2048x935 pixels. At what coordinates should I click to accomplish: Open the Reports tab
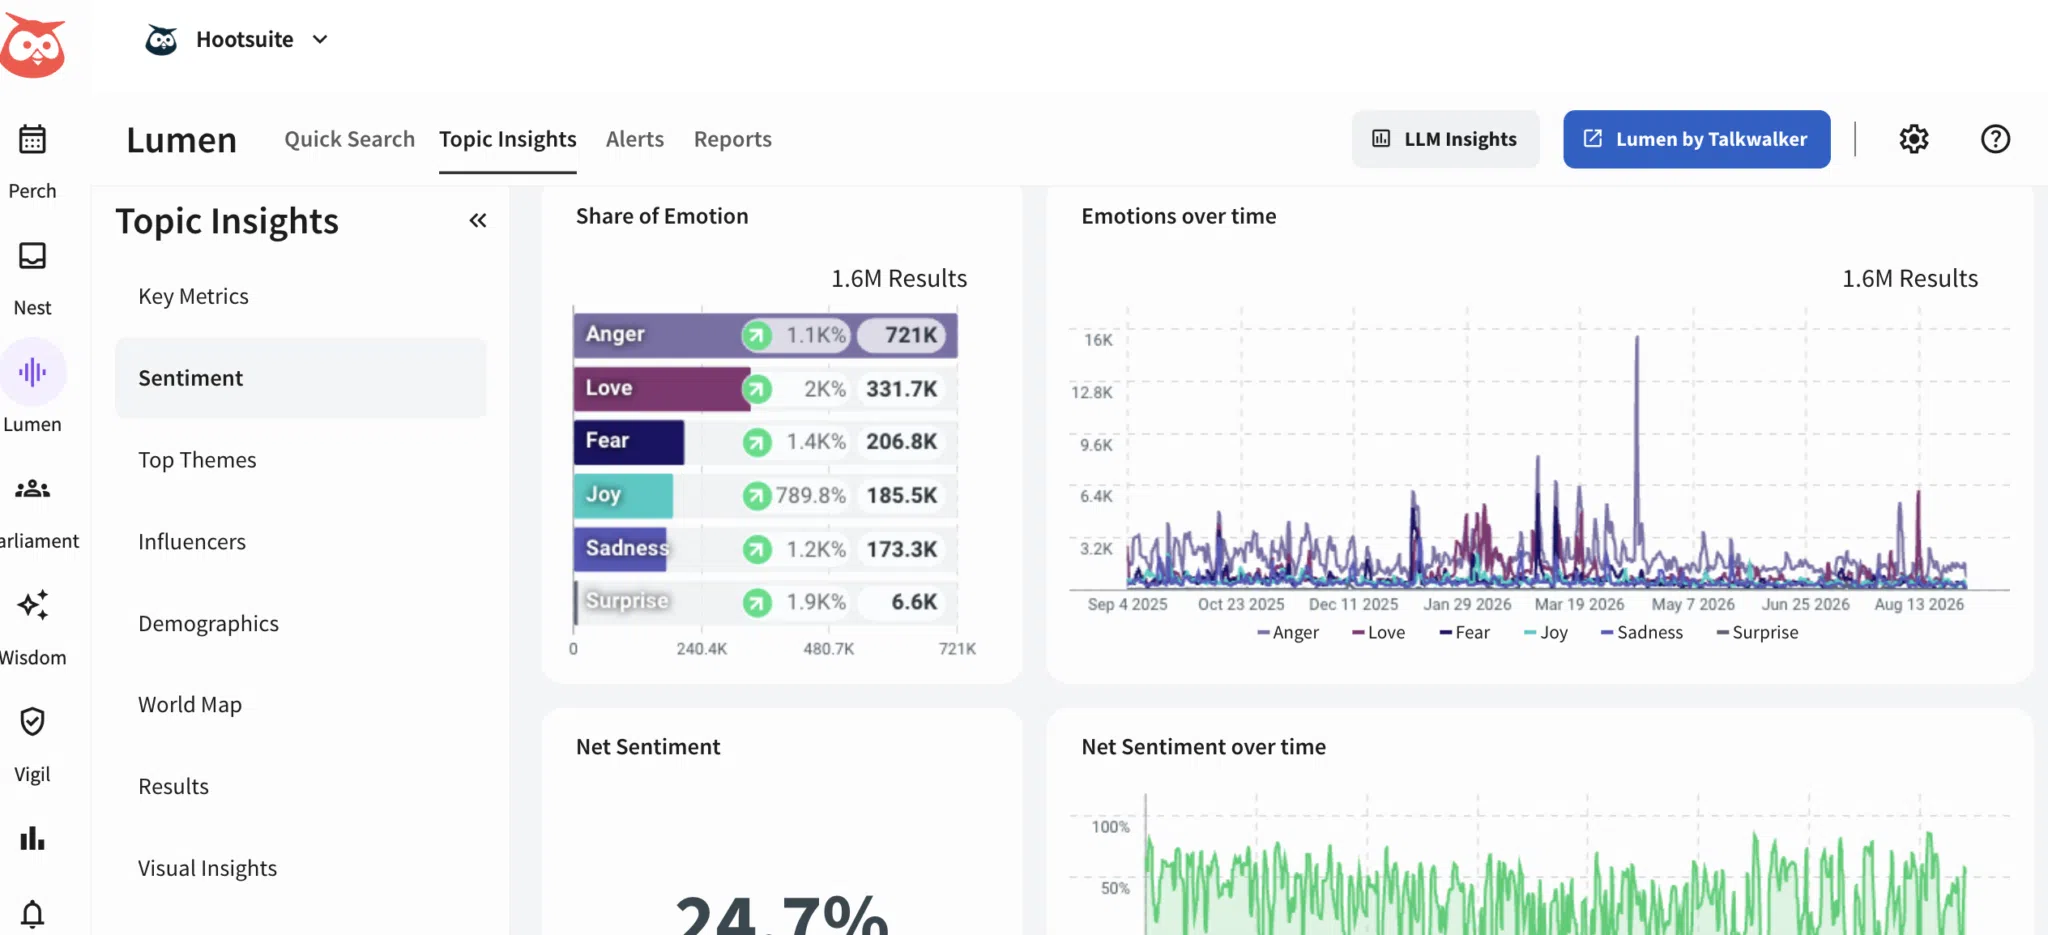coord(733,139)
